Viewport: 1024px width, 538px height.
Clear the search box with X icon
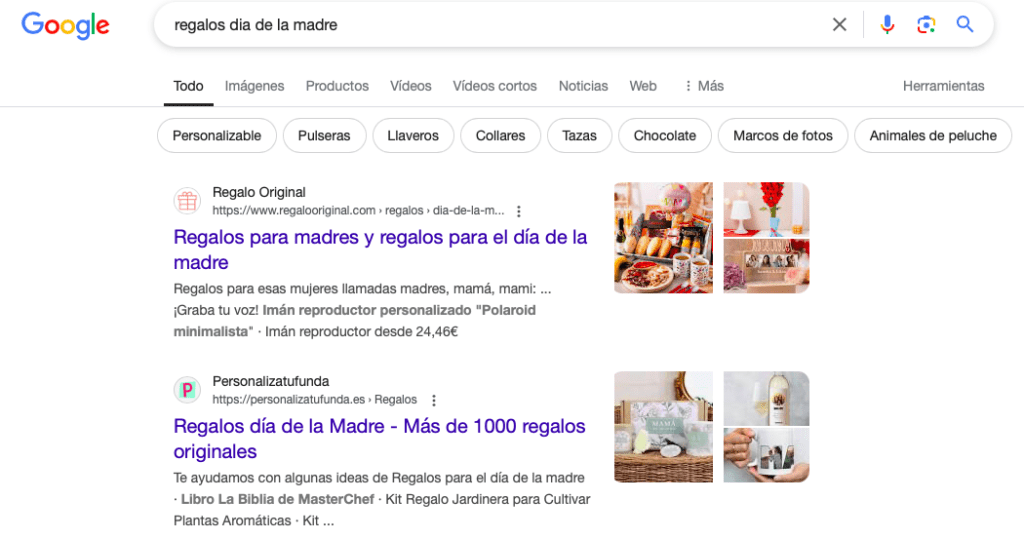(839, 25)
